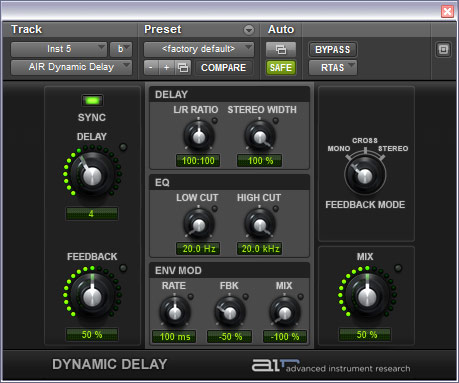Click the DELAY knob automation LED
Viewport: 459px width, 383px height.
coord(123,147)
